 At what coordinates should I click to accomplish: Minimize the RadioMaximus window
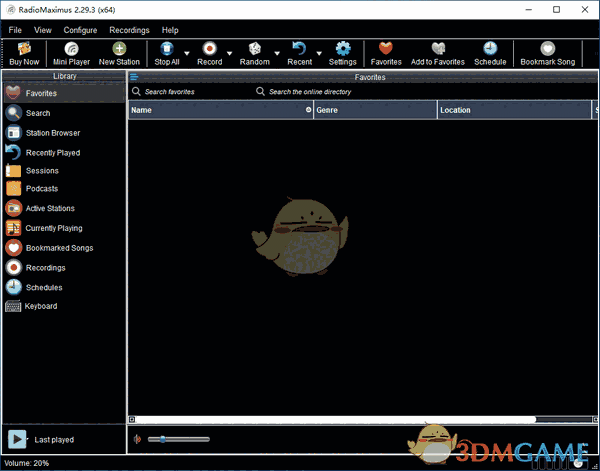[529, 10]
